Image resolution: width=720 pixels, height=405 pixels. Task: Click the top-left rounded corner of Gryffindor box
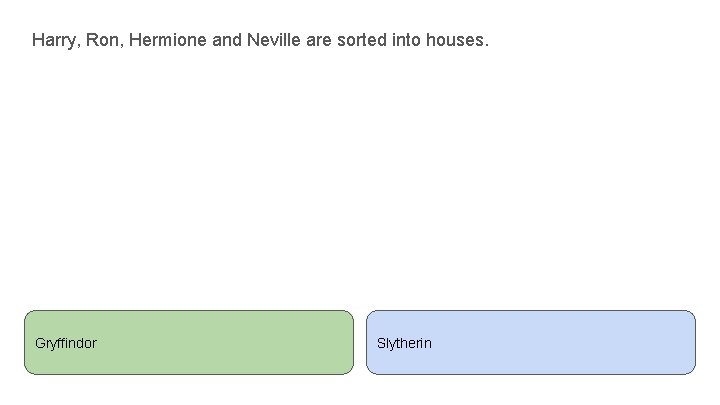click(x=29, y=315)
